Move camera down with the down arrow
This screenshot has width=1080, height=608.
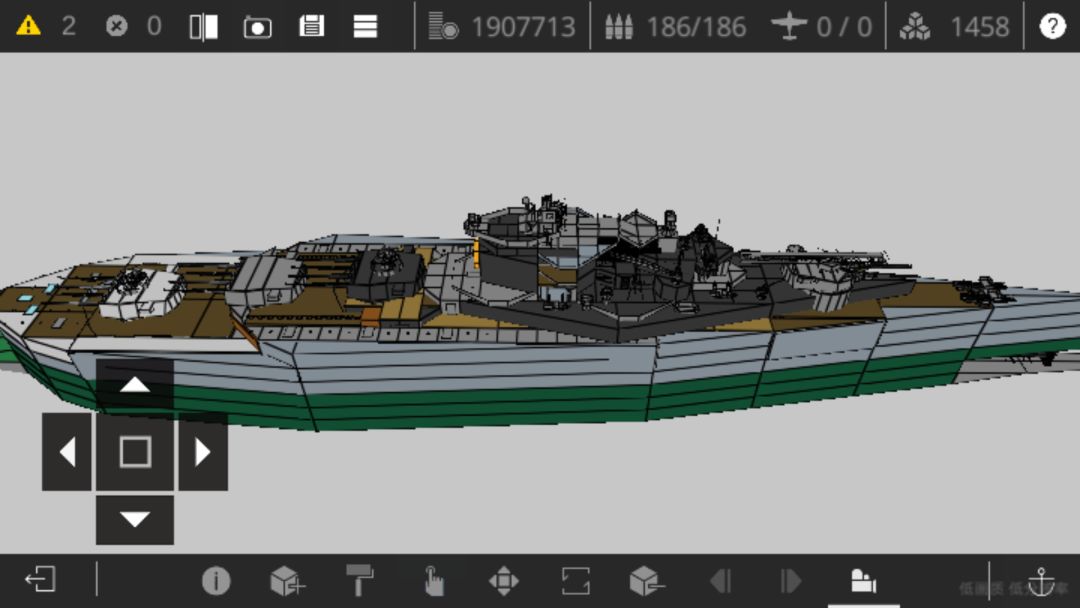[135, 519]
